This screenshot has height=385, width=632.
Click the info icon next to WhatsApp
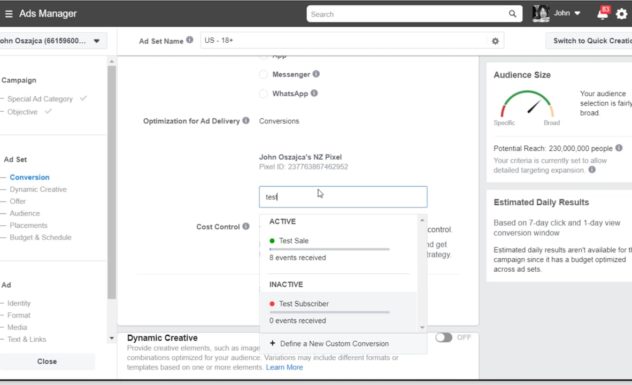314,93
